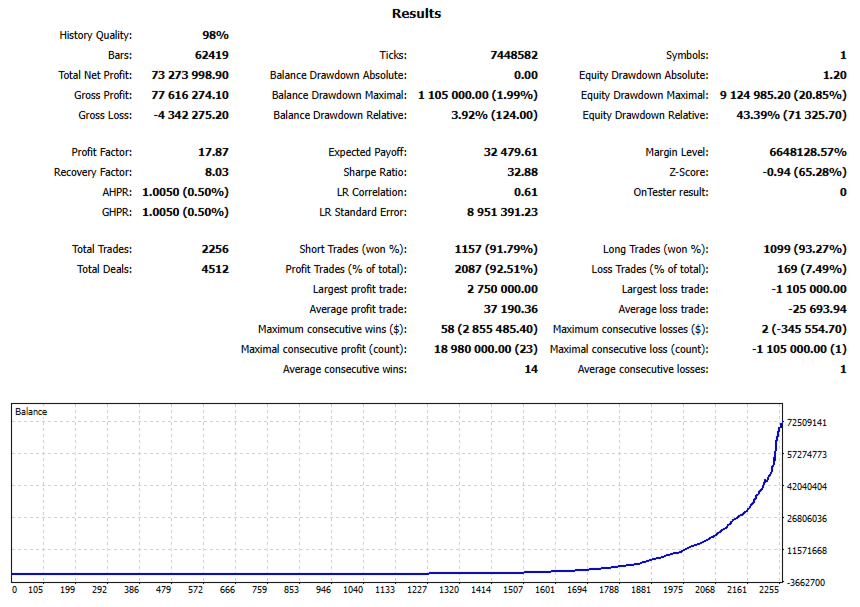This screenshot has height=607, width=860.
Task: Select the Sharpe Ratio value 32.88
Action: point(522,172)
